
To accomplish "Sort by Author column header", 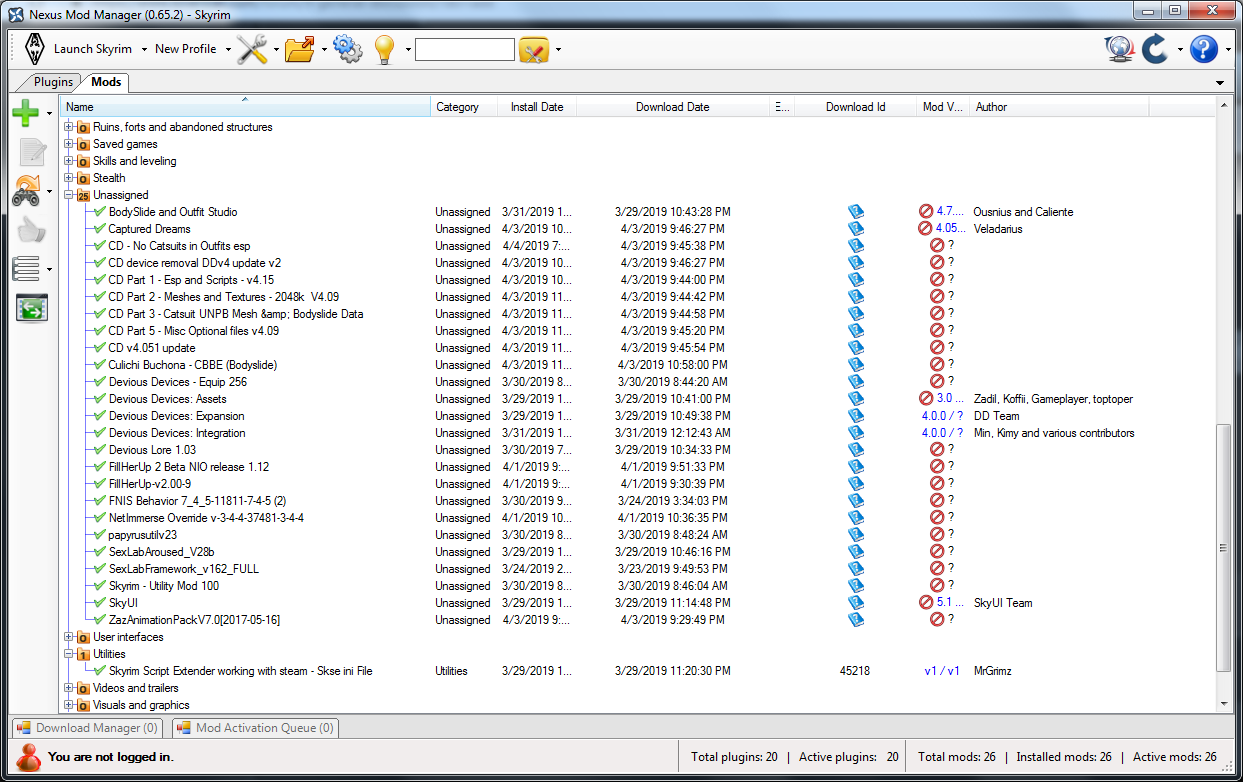I will tap(1059, 107).
